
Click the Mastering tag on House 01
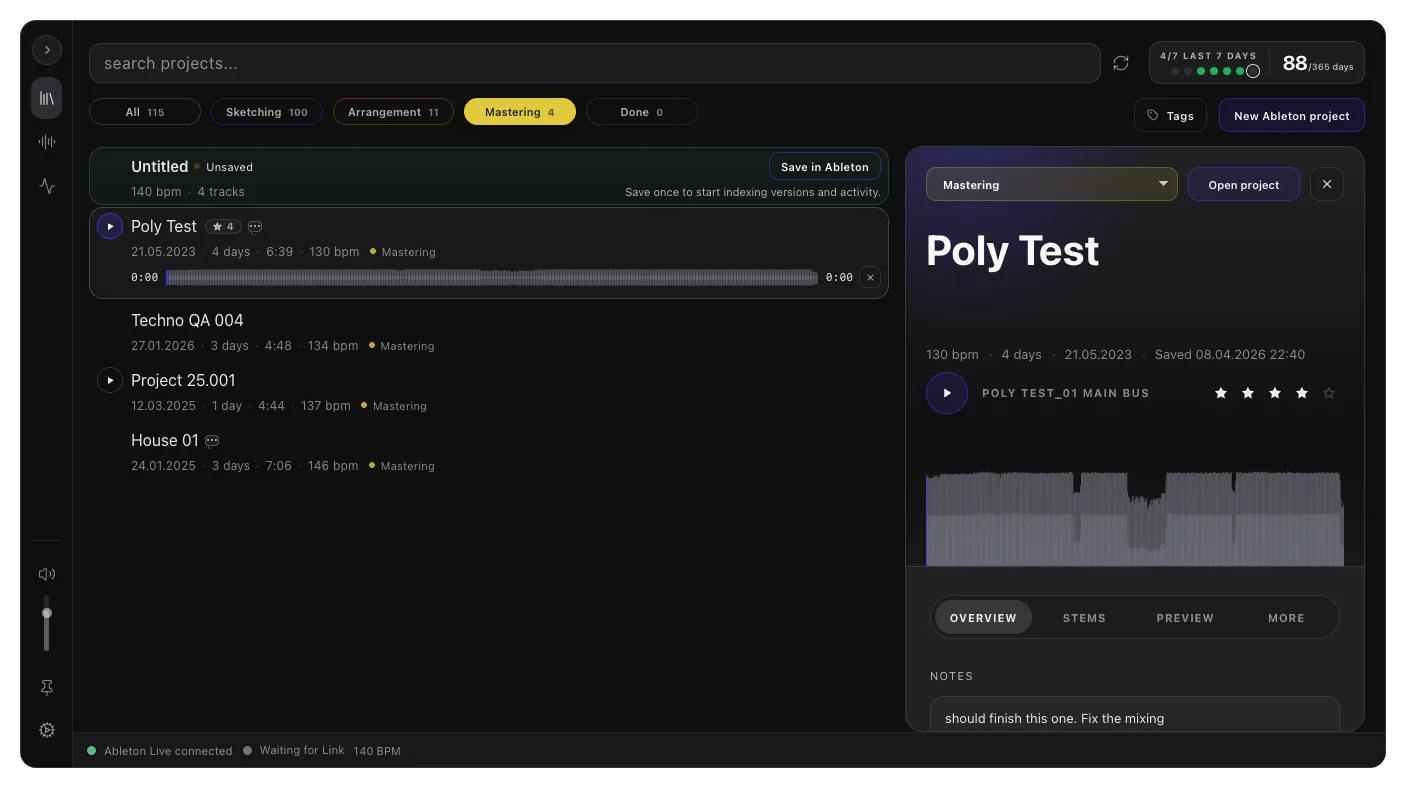402,466
